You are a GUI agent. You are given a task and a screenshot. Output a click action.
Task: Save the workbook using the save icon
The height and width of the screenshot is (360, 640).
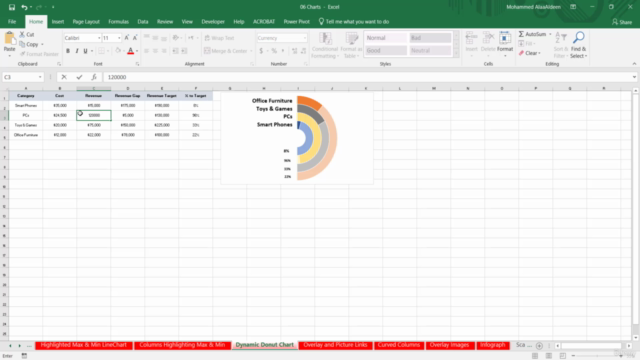[x=11, y=7]
